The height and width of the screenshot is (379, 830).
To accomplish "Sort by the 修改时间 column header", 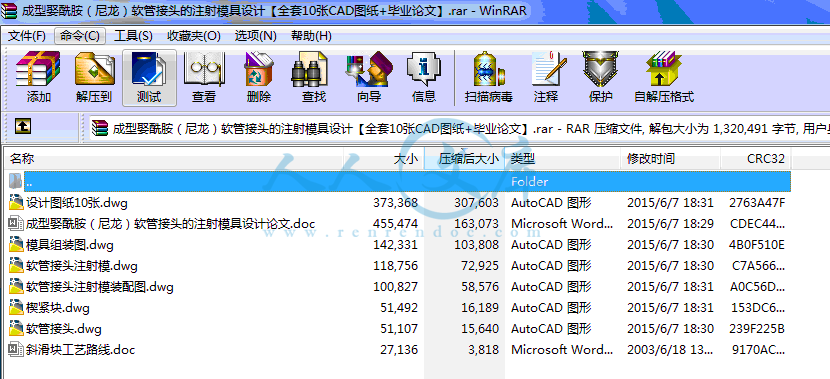I will [670, 159].
